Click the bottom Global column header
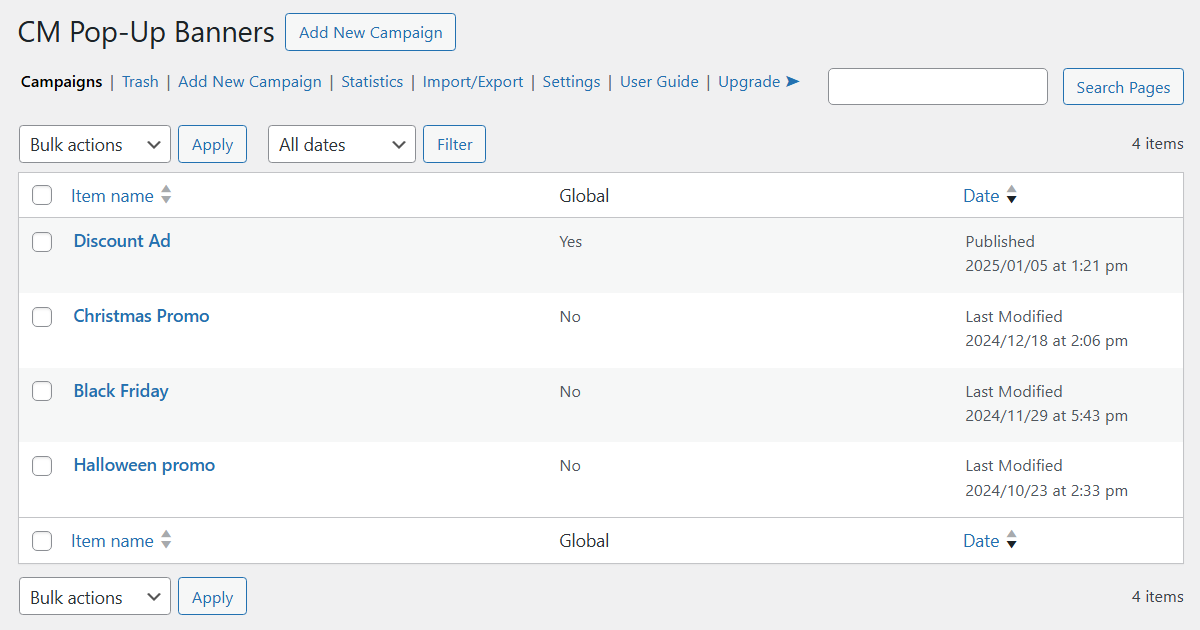This screenshot has height=630, width=1200. coord(584,541)
